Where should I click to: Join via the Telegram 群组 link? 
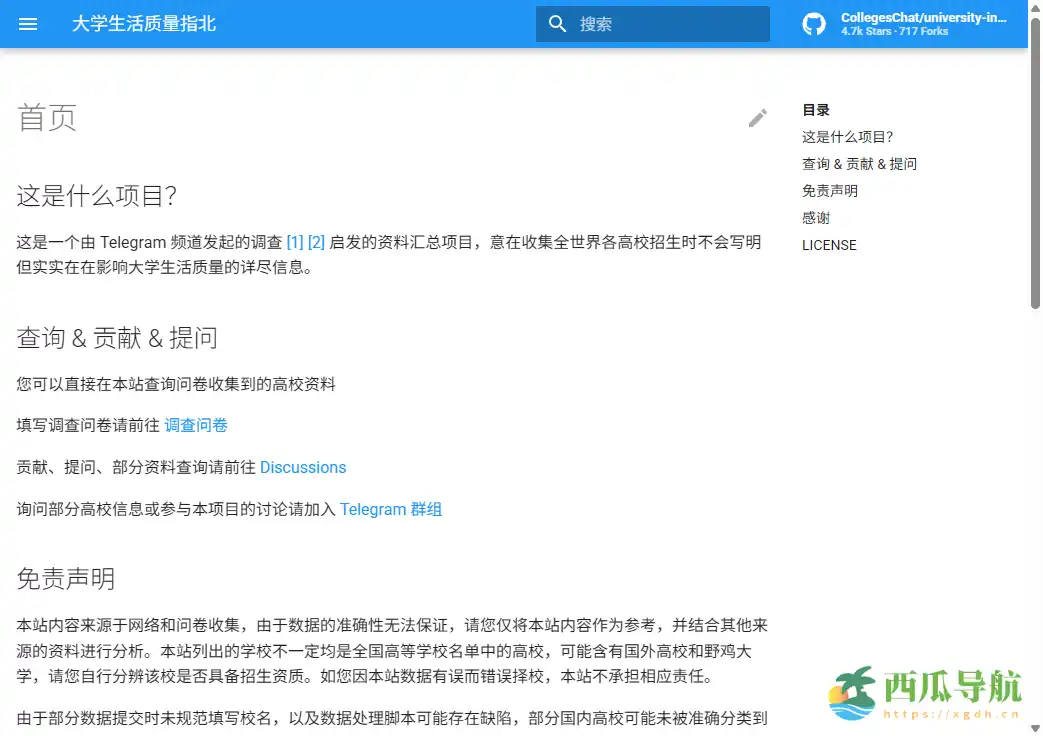coord(391,509)
